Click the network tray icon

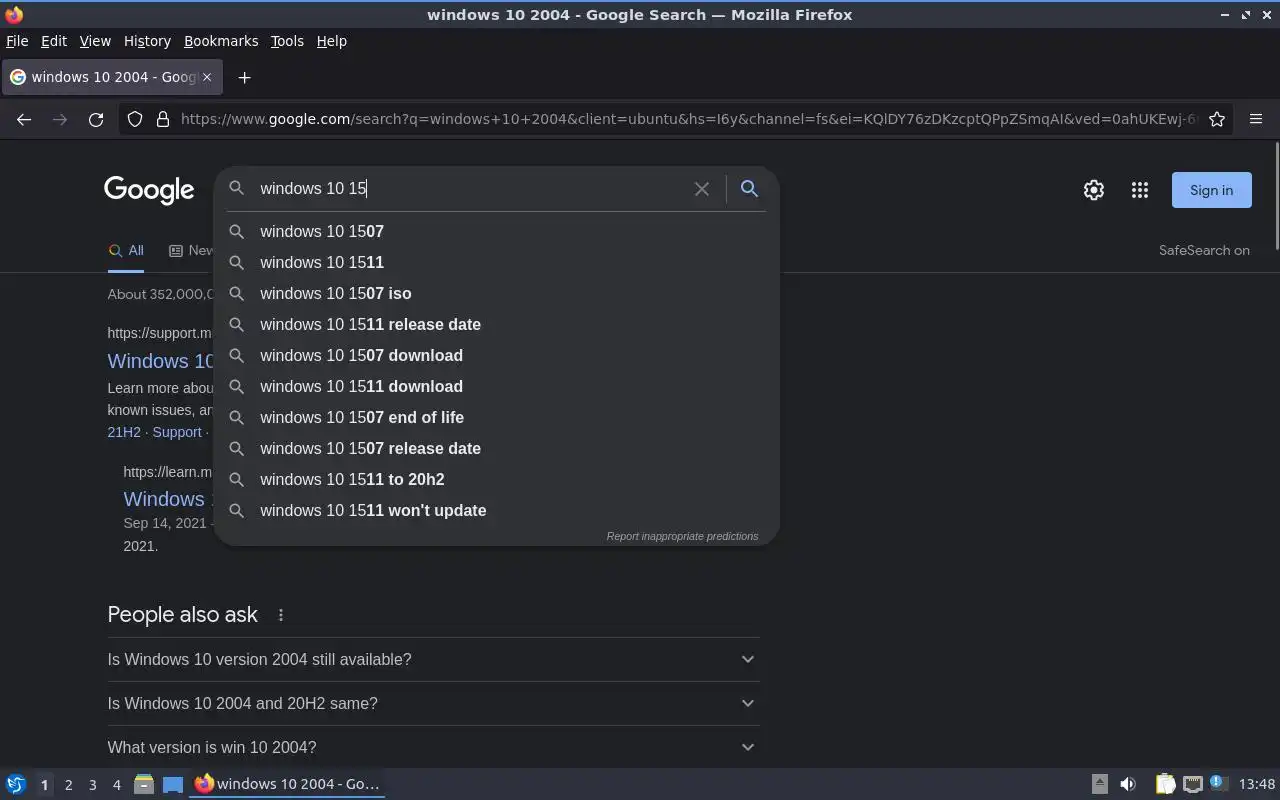(1192, 784)
